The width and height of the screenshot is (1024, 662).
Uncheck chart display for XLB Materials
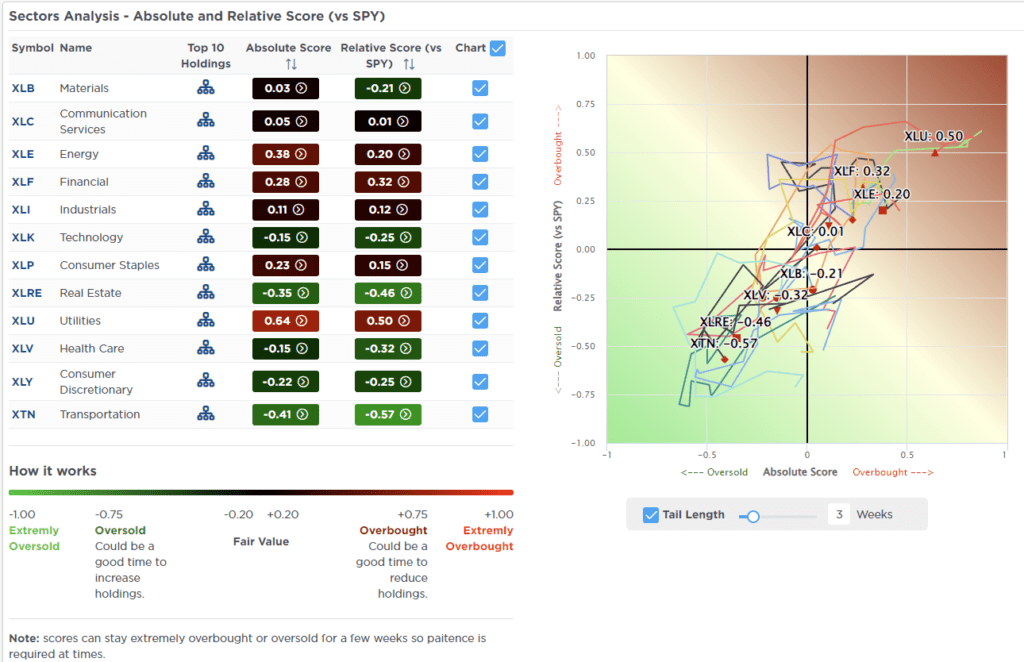(x=480, y=88)
